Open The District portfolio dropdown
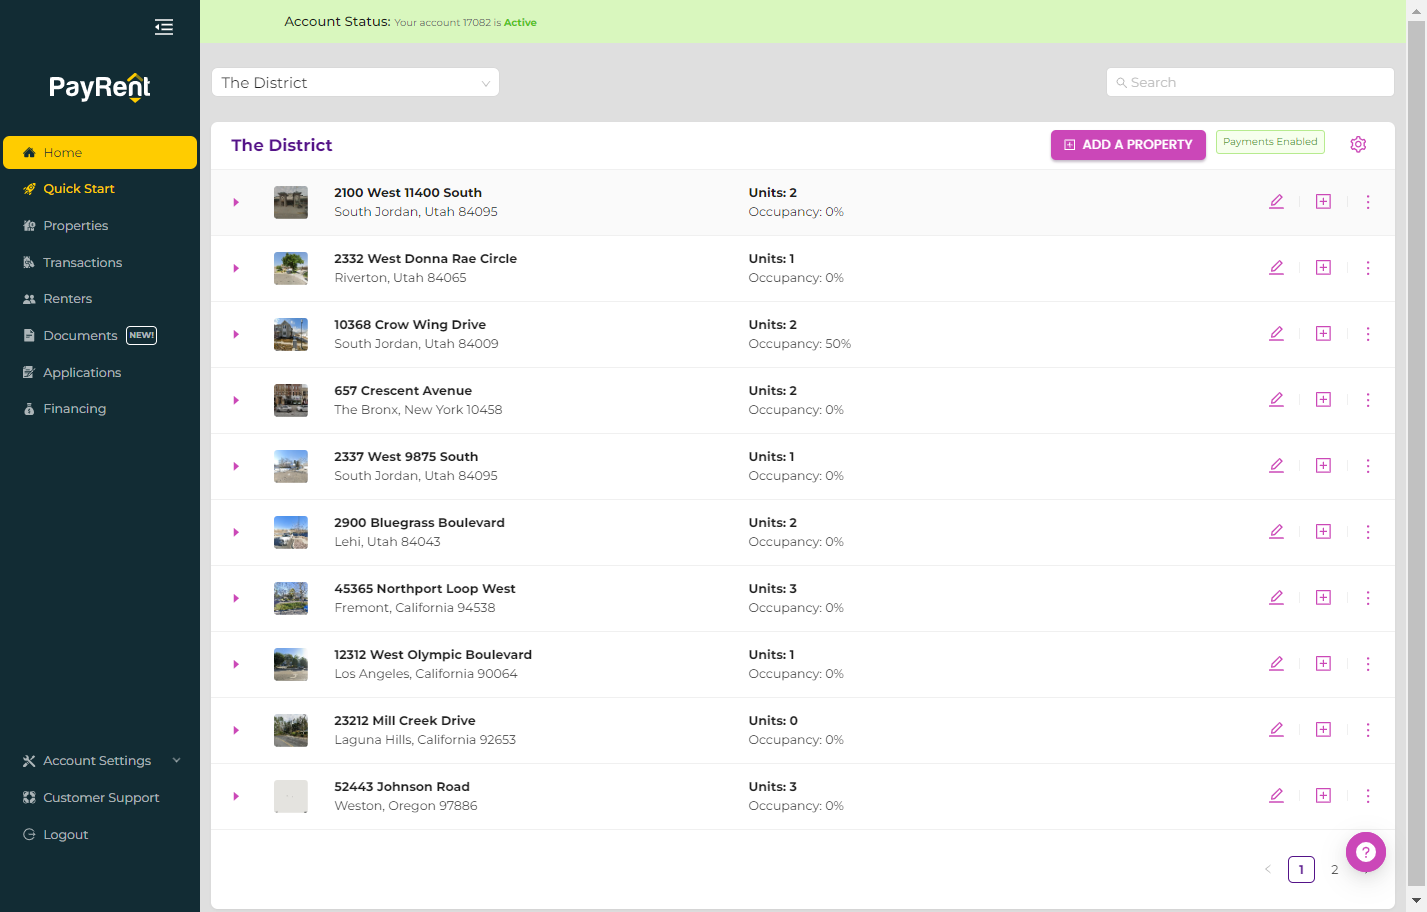This screenshot has width=1427, height=912. pos(355,82)
